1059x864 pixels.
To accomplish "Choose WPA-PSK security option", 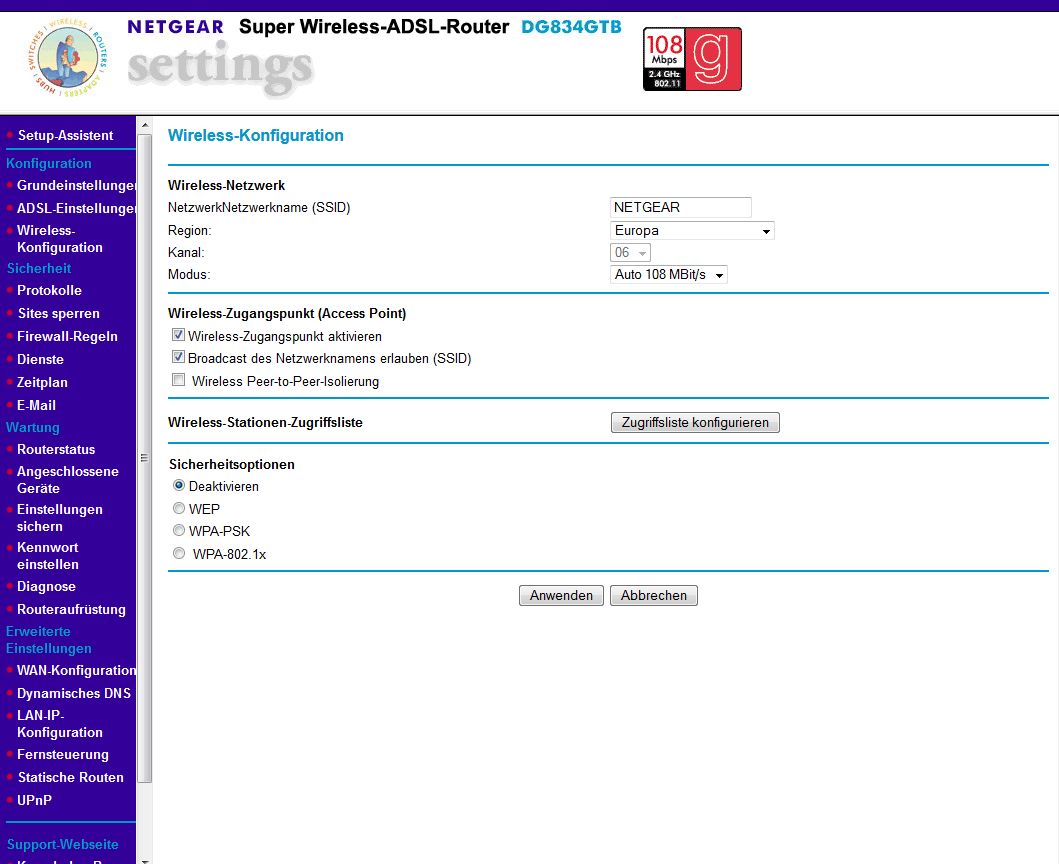I will (x=179, y=530).
